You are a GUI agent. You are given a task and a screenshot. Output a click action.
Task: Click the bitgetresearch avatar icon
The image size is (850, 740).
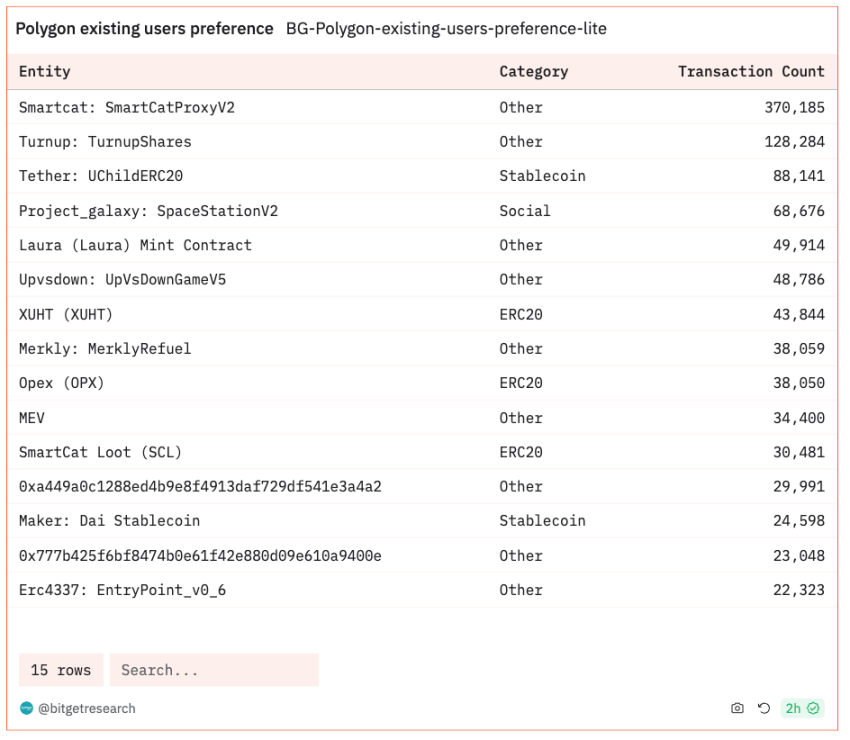click(26, 708)
